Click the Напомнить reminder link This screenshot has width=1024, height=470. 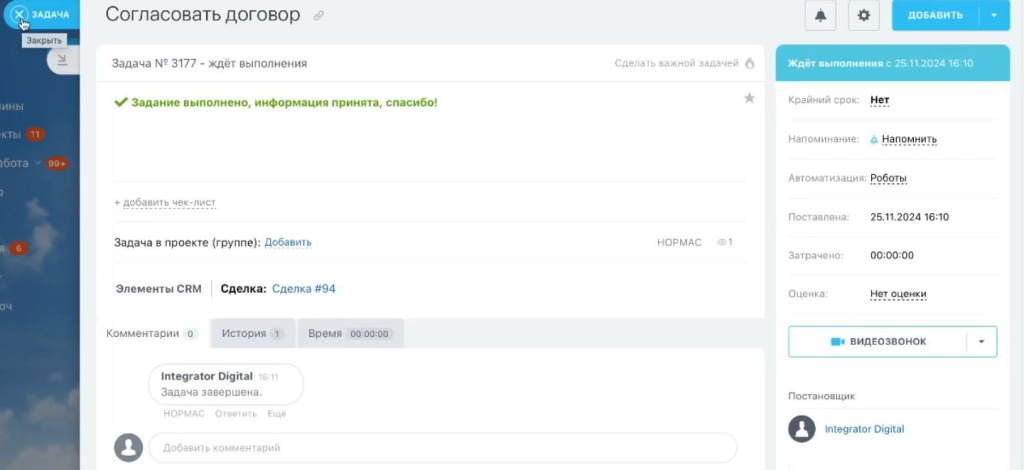tap(909, 139)
